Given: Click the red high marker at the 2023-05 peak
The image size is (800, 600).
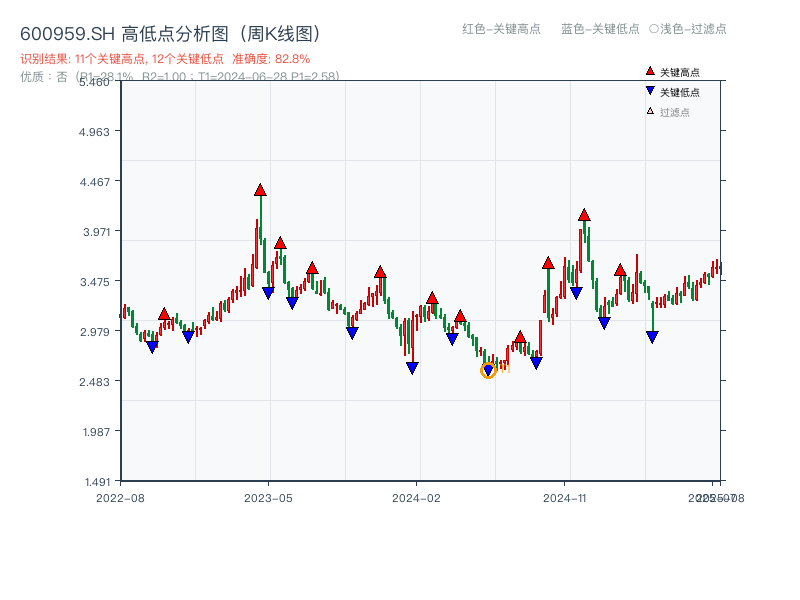Looking at the screenshot, I should [260, 190].
